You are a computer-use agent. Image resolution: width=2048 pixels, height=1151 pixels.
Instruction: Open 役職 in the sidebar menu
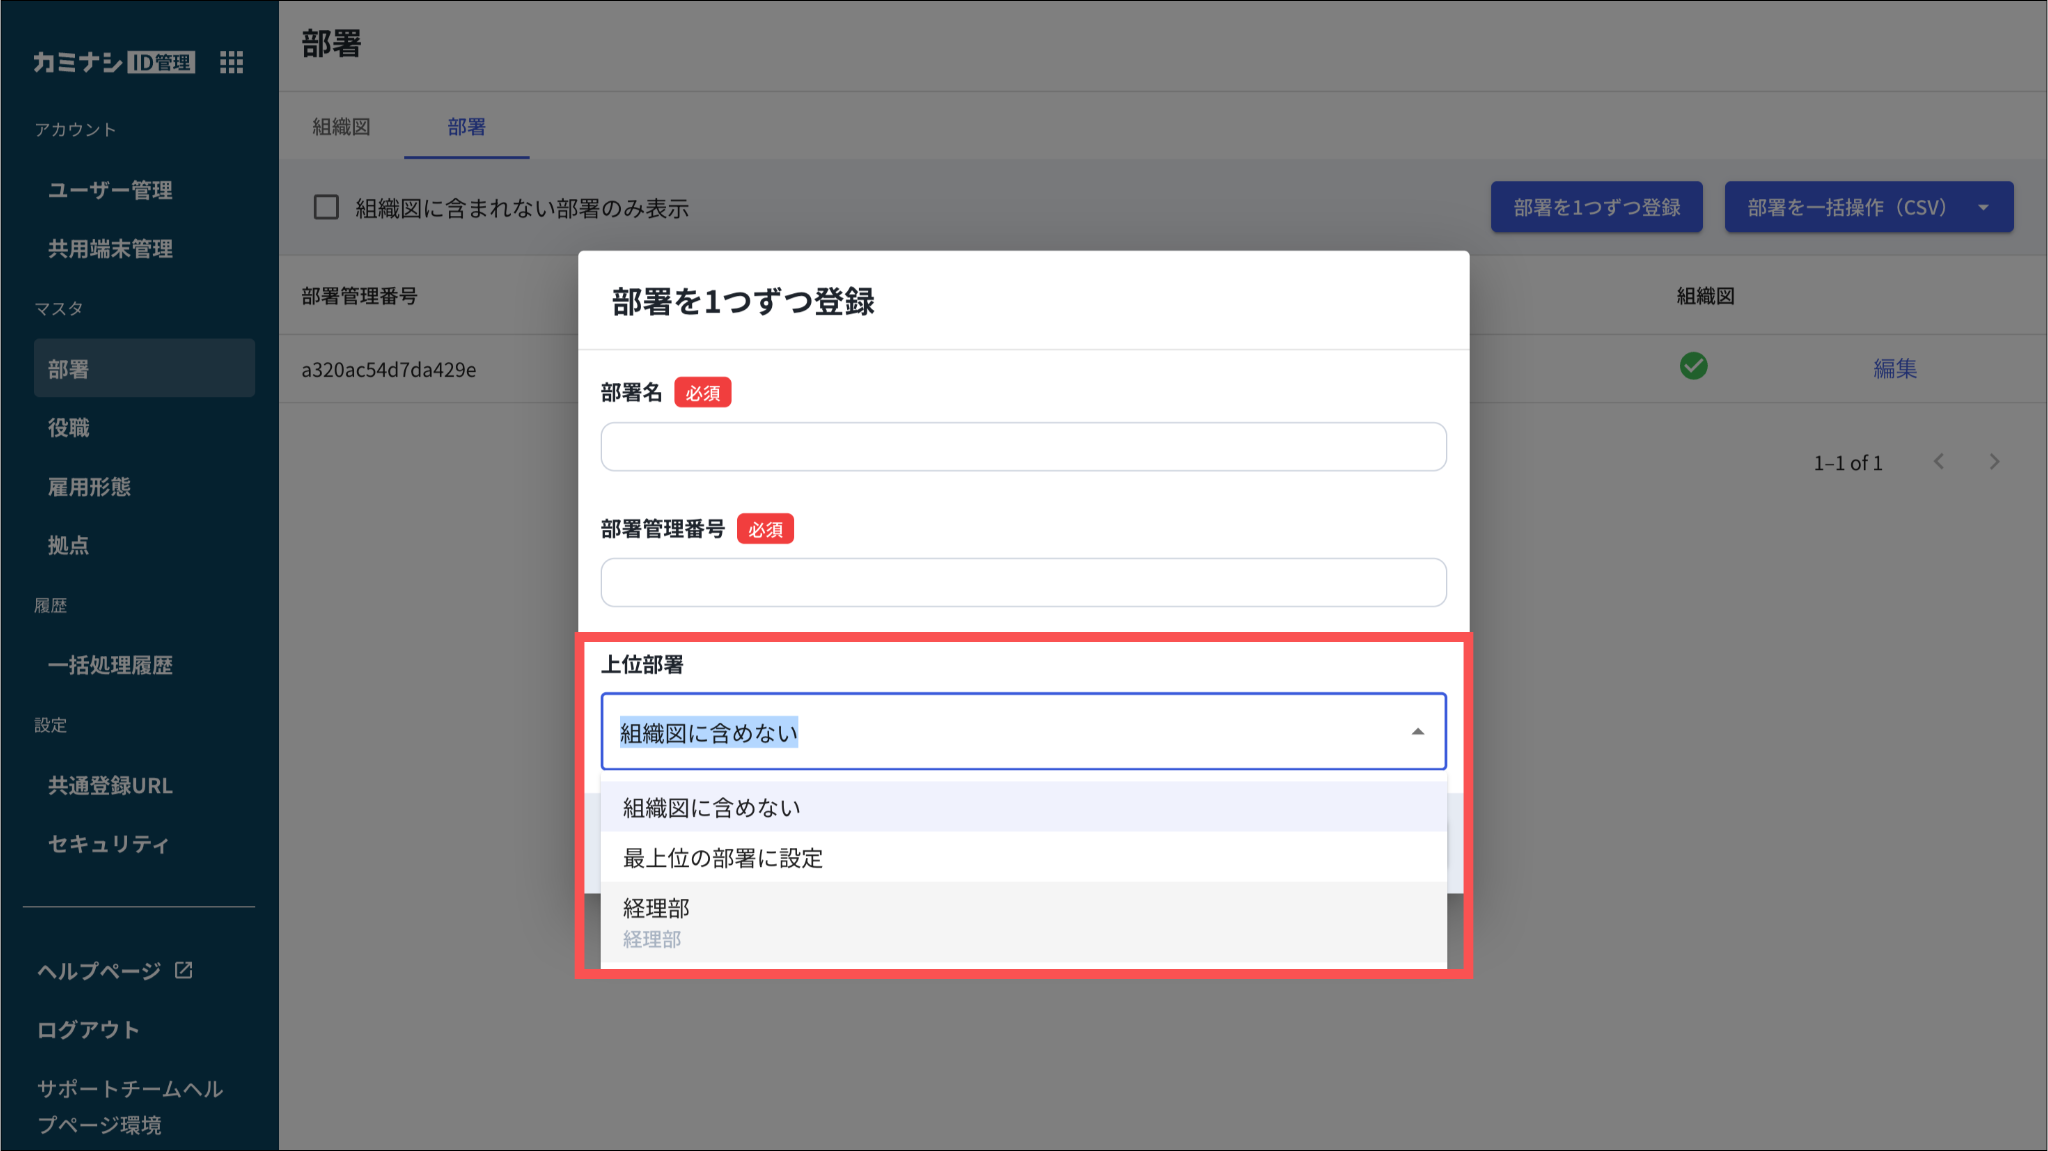click(68, 428)
